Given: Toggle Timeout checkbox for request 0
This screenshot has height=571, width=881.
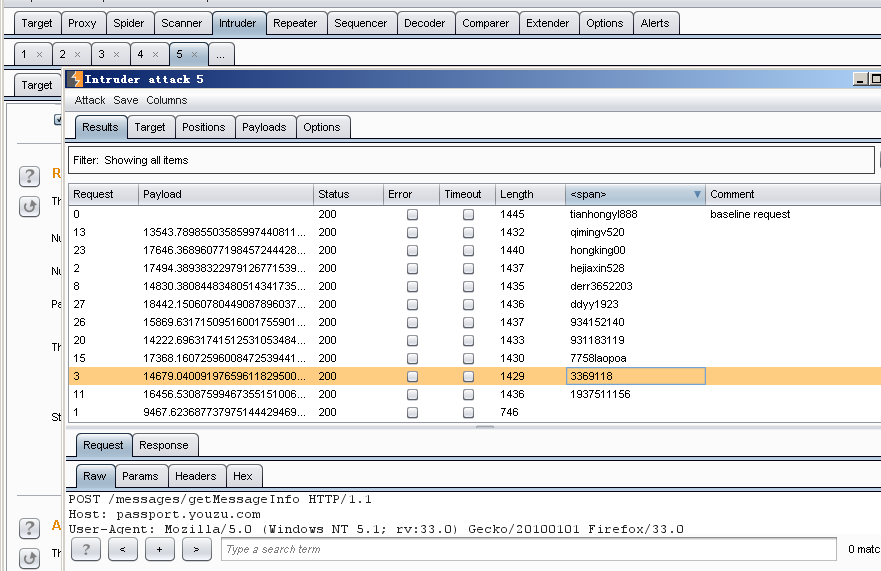Looking at the screenshot, I should (x=468, y=215).
